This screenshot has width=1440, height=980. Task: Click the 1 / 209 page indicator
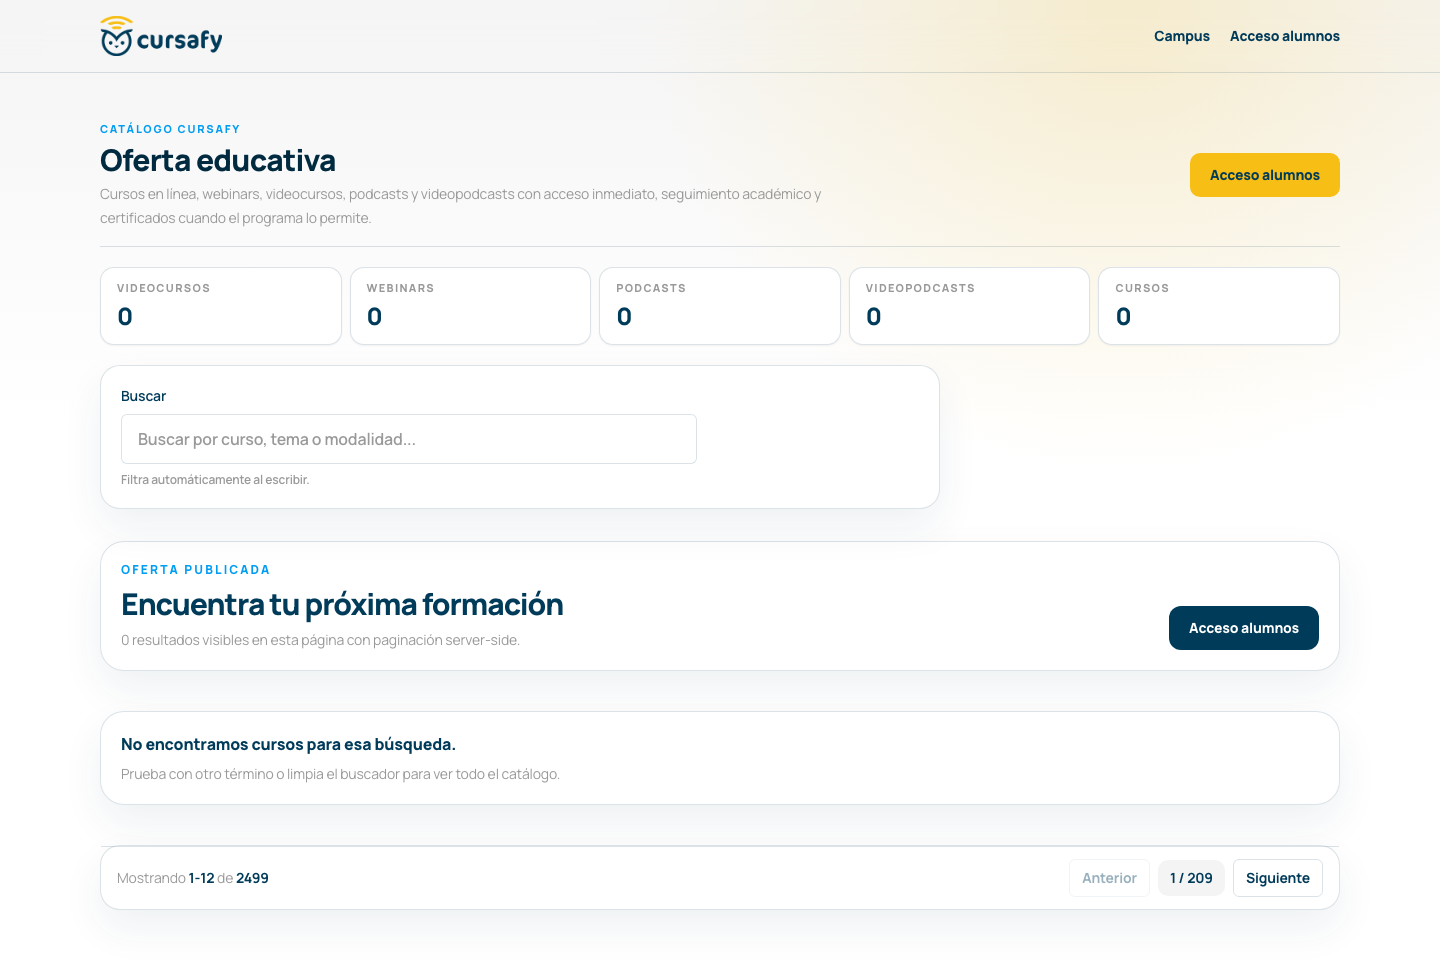[1191, 878]
